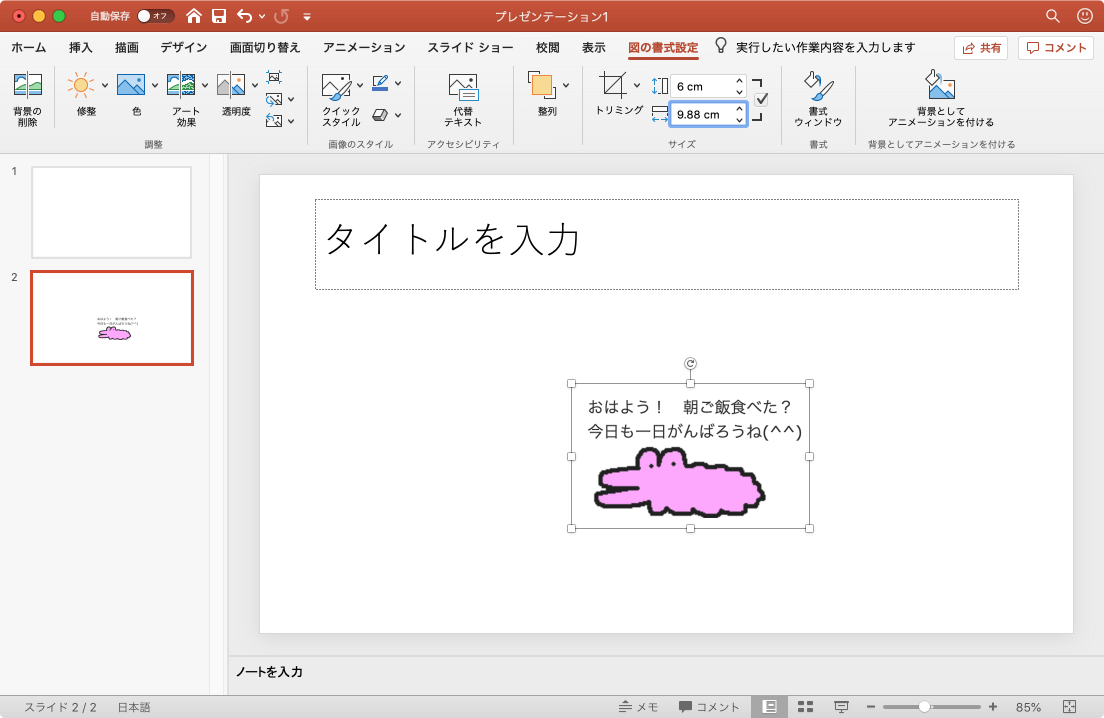Open the Alt Text (代替テキスト) tool
Screen dimensions: 1104x718
[x=463, y=87]
